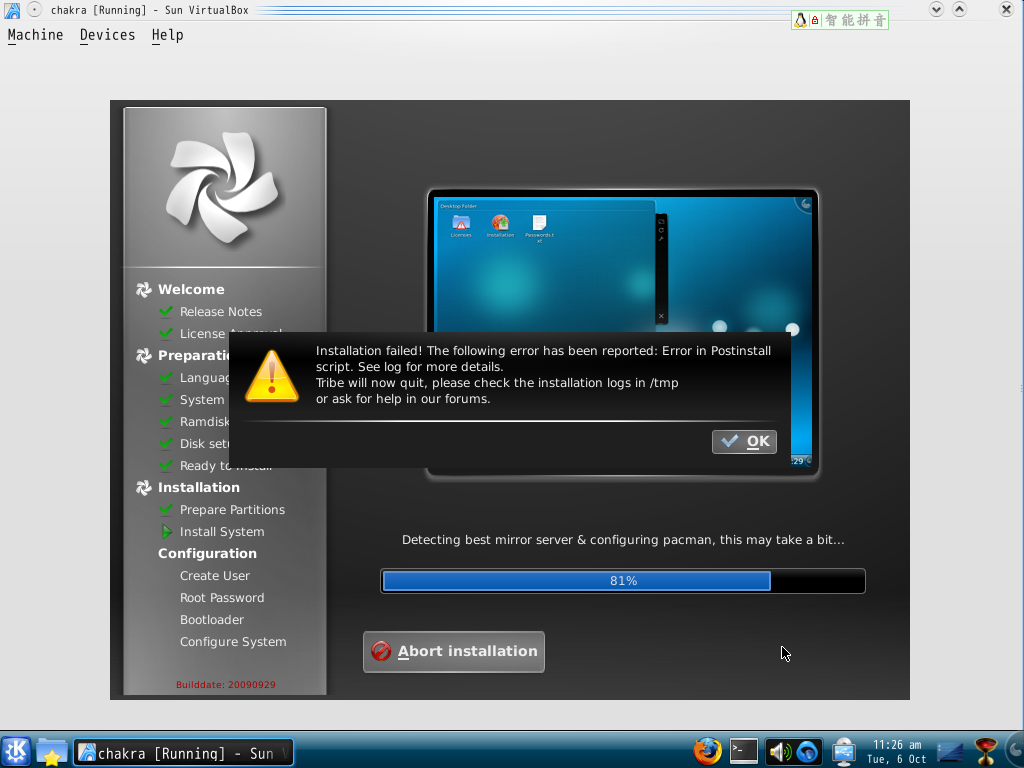Click the blue globe icon in the system tray
This screenshot has height=768, width=1024.
pyautogui.click(x=808, y=752)
